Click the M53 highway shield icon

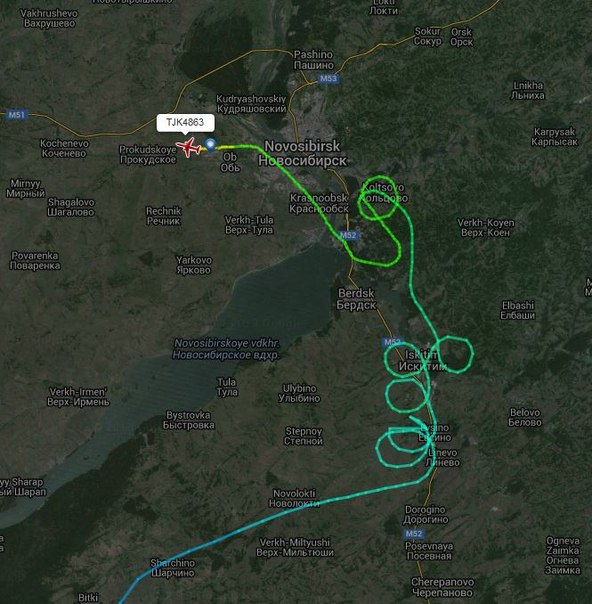tap(328, 79)
